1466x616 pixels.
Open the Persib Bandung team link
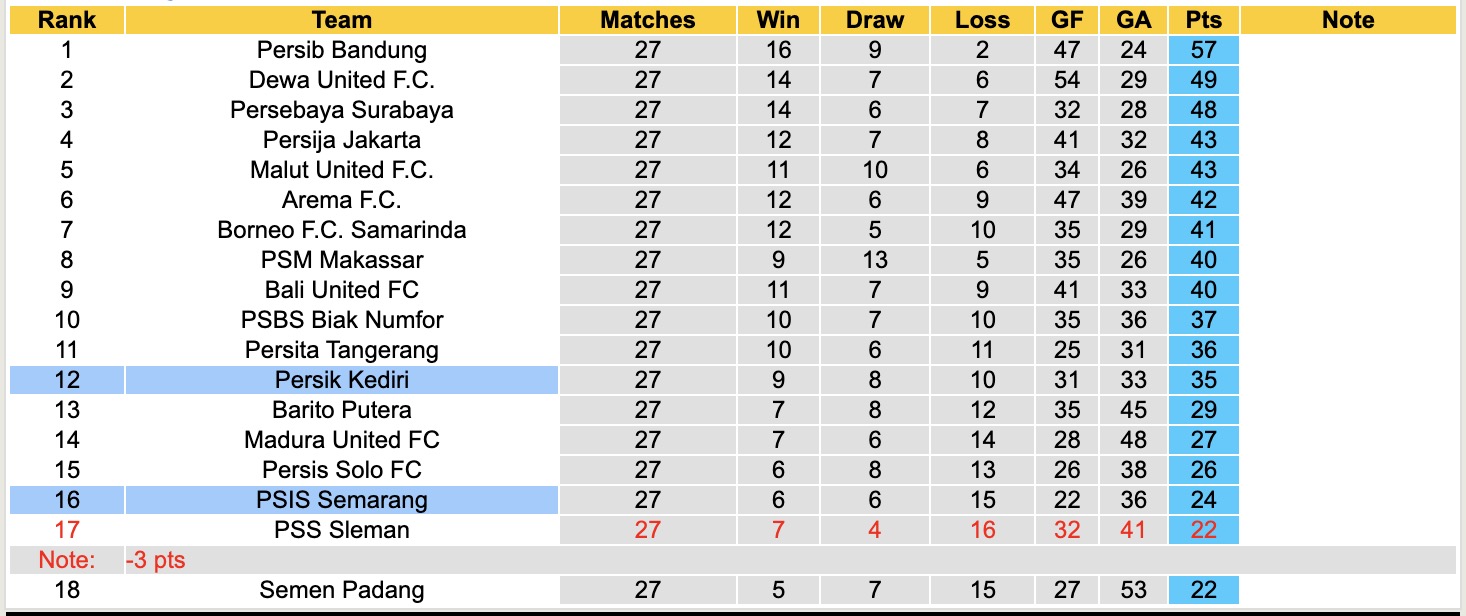pyautogui.click(x=341, y=50)
